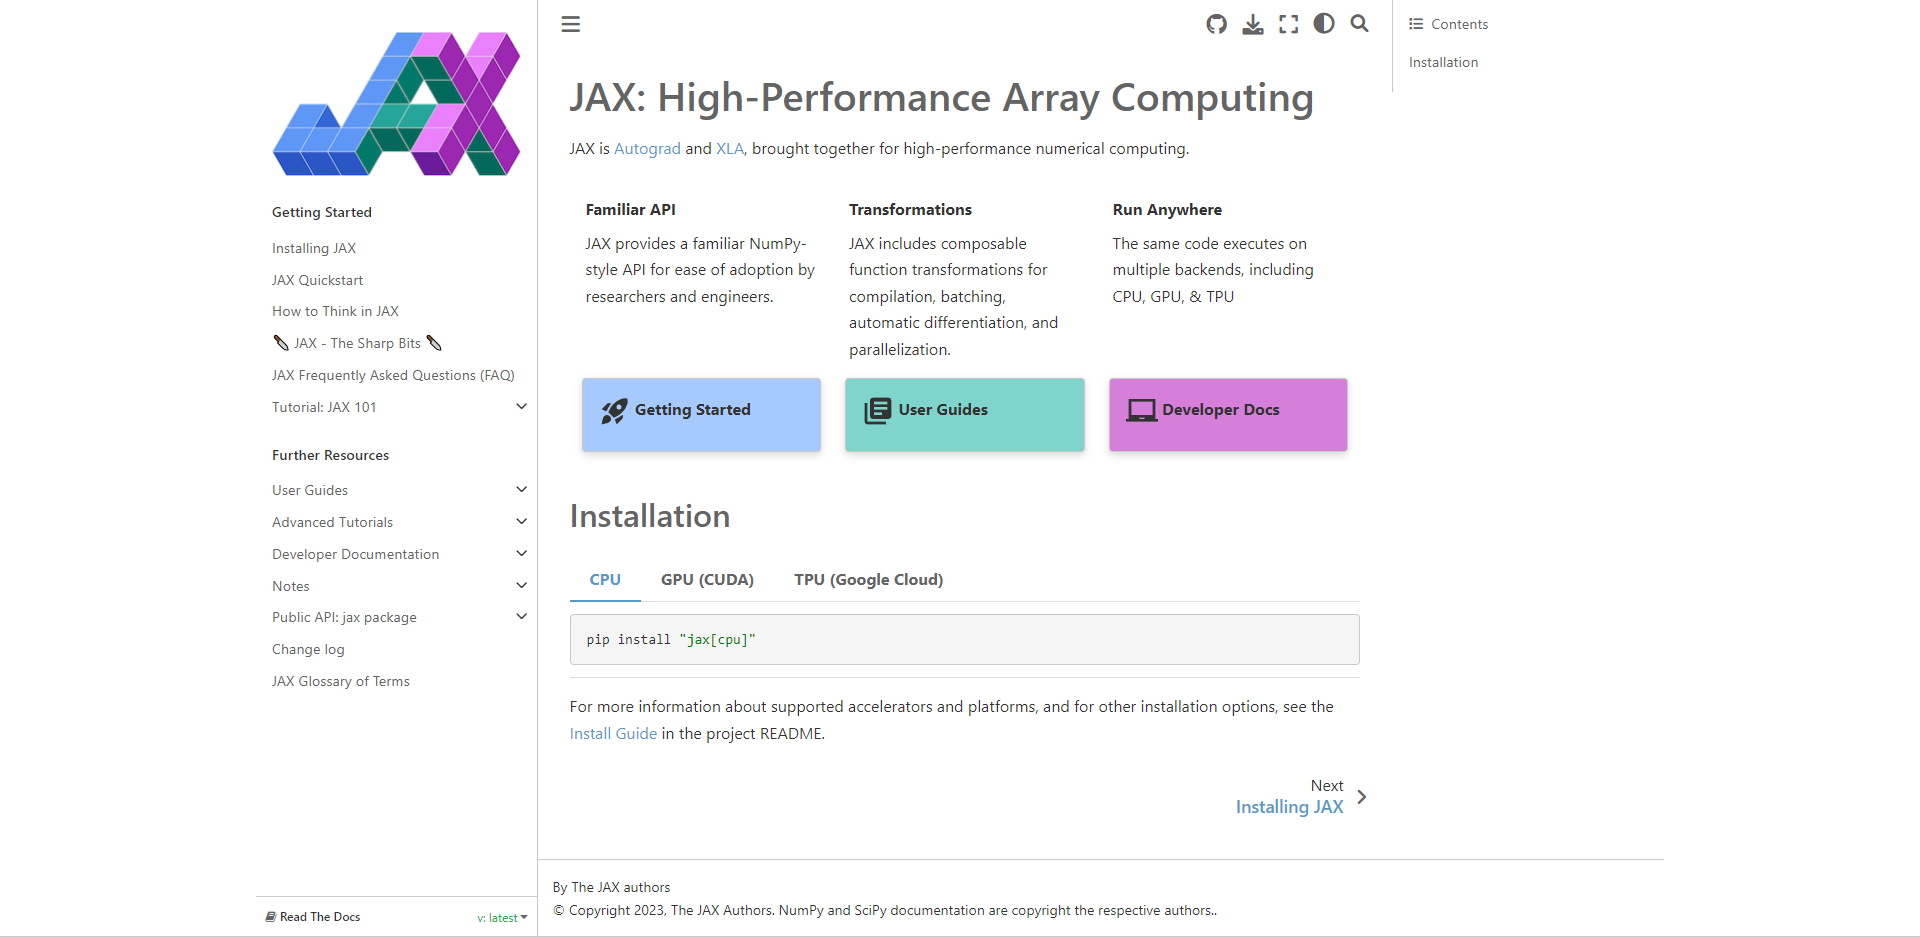Screen dimensions: 1920x937
Task: Toggle the sidebar hamburger menu
Action: 570,24
